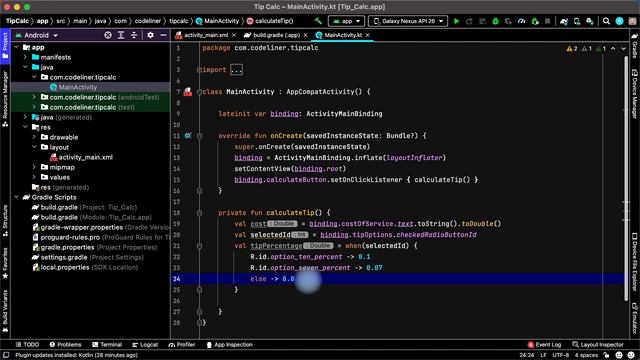Expand the folded import block
Screen dimensions: 640x360
[236, 70]
